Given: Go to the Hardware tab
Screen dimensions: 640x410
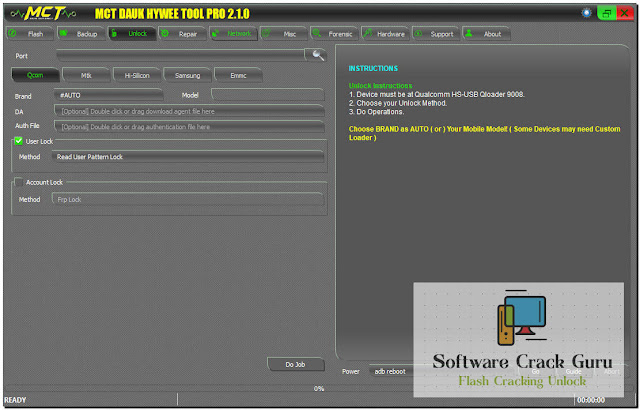Looking at the screenshot, I should pos(385,34).
